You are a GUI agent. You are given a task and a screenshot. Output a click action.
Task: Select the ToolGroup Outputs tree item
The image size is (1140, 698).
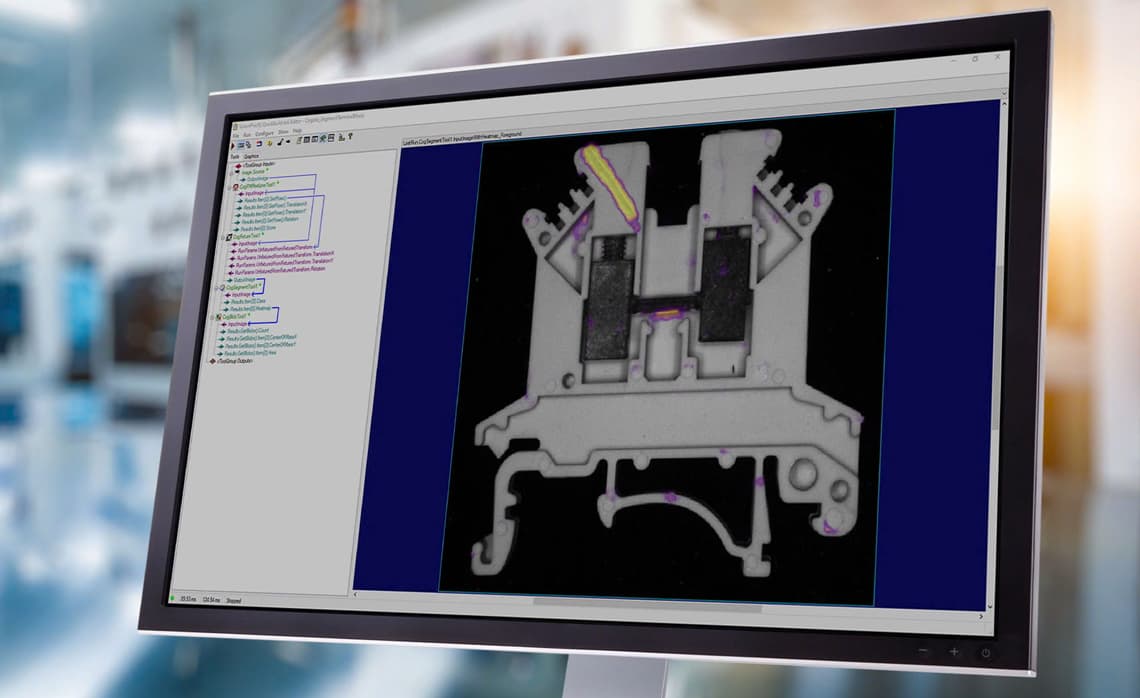pyautogui.click(x=233, y=361)
